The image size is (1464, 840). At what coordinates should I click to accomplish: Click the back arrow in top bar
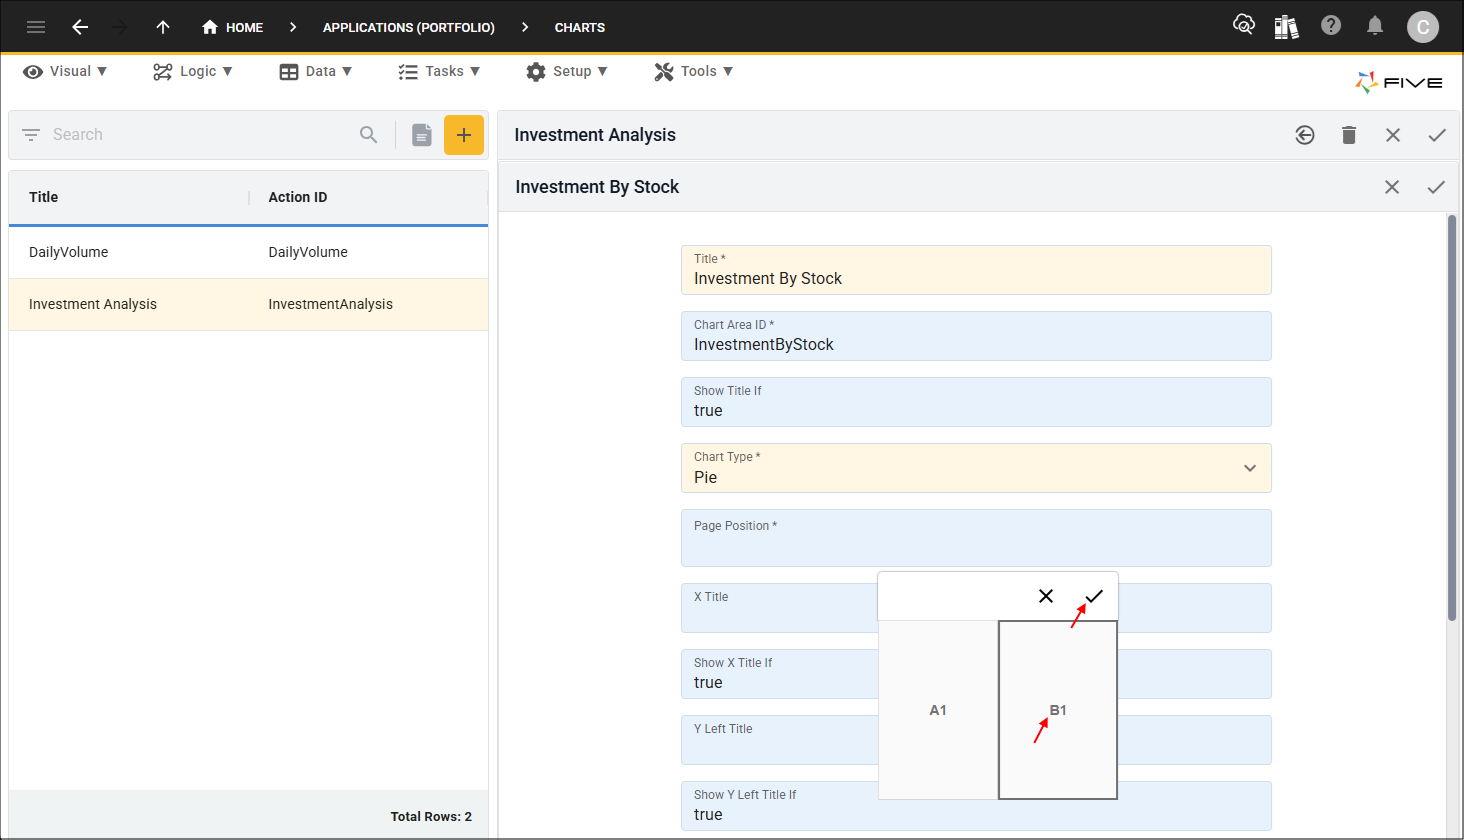80,27
